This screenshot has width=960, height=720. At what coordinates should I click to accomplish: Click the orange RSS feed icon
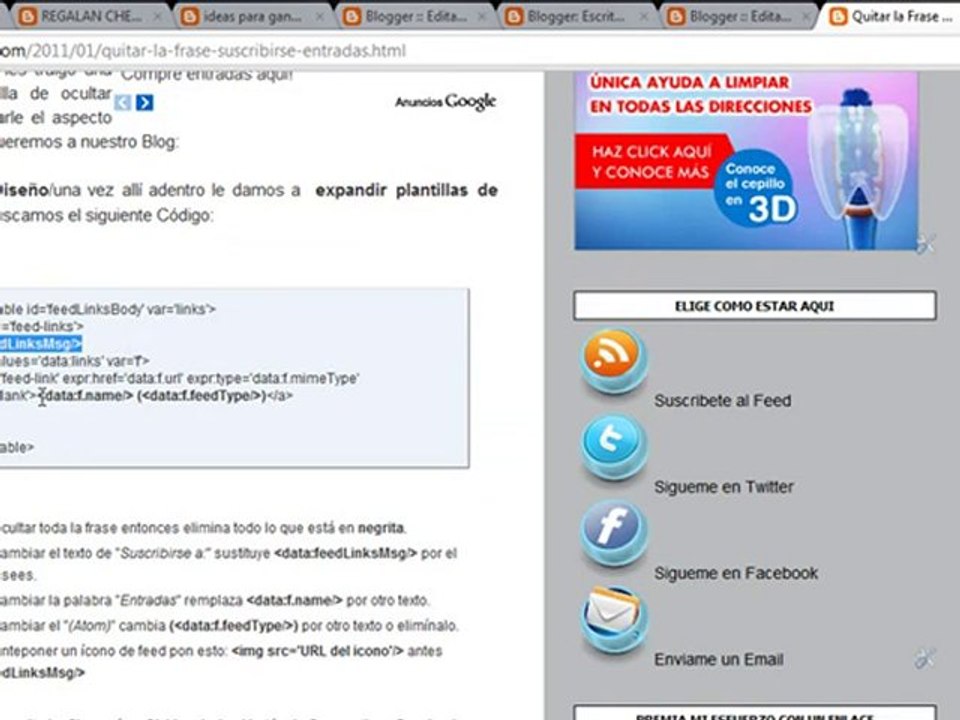(612, 360)
